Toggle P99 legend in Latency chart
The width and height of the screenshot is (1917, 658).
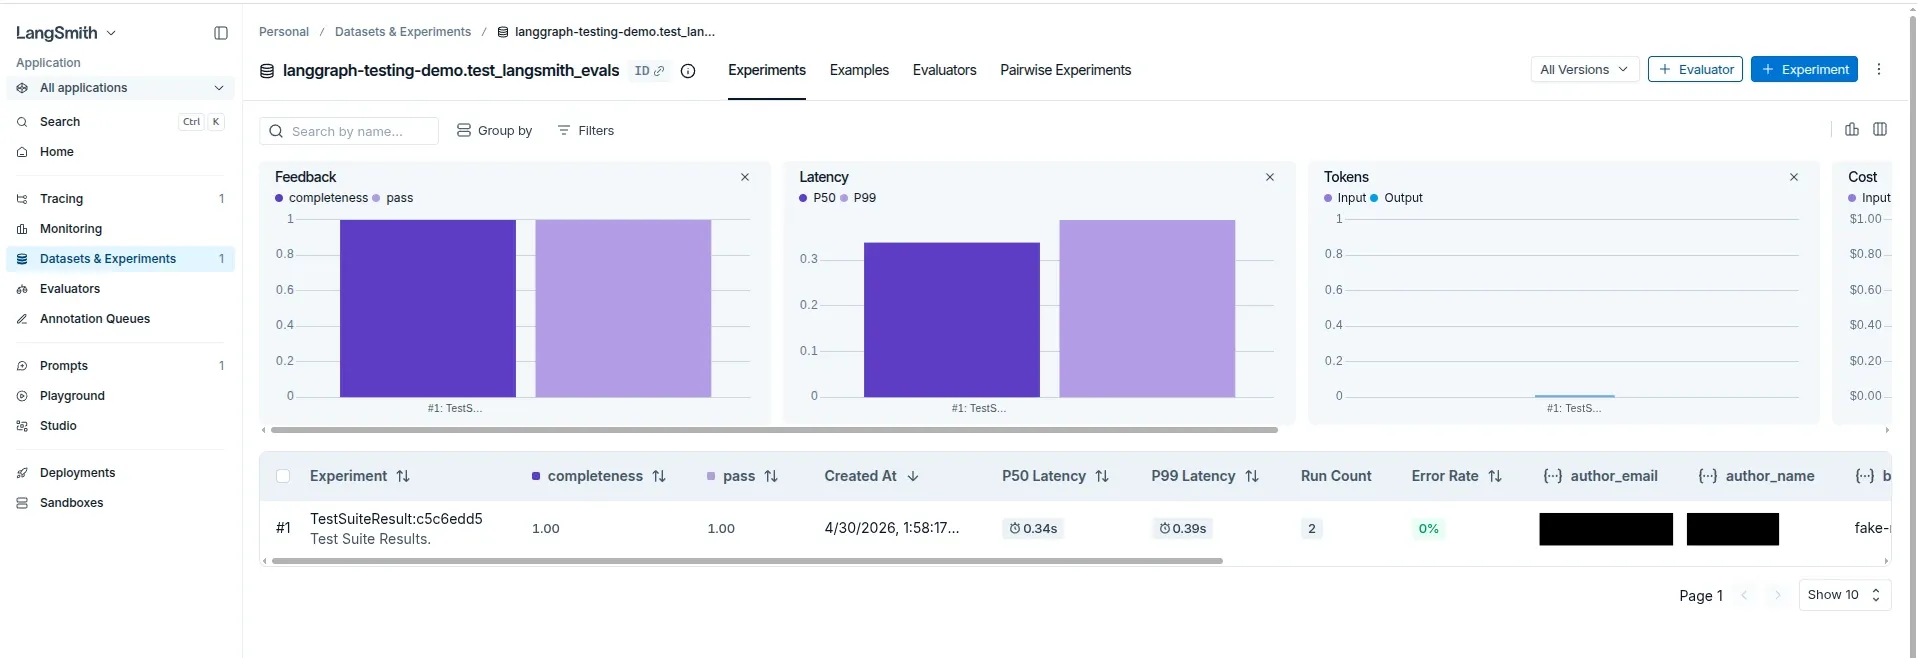click(858, 198)
